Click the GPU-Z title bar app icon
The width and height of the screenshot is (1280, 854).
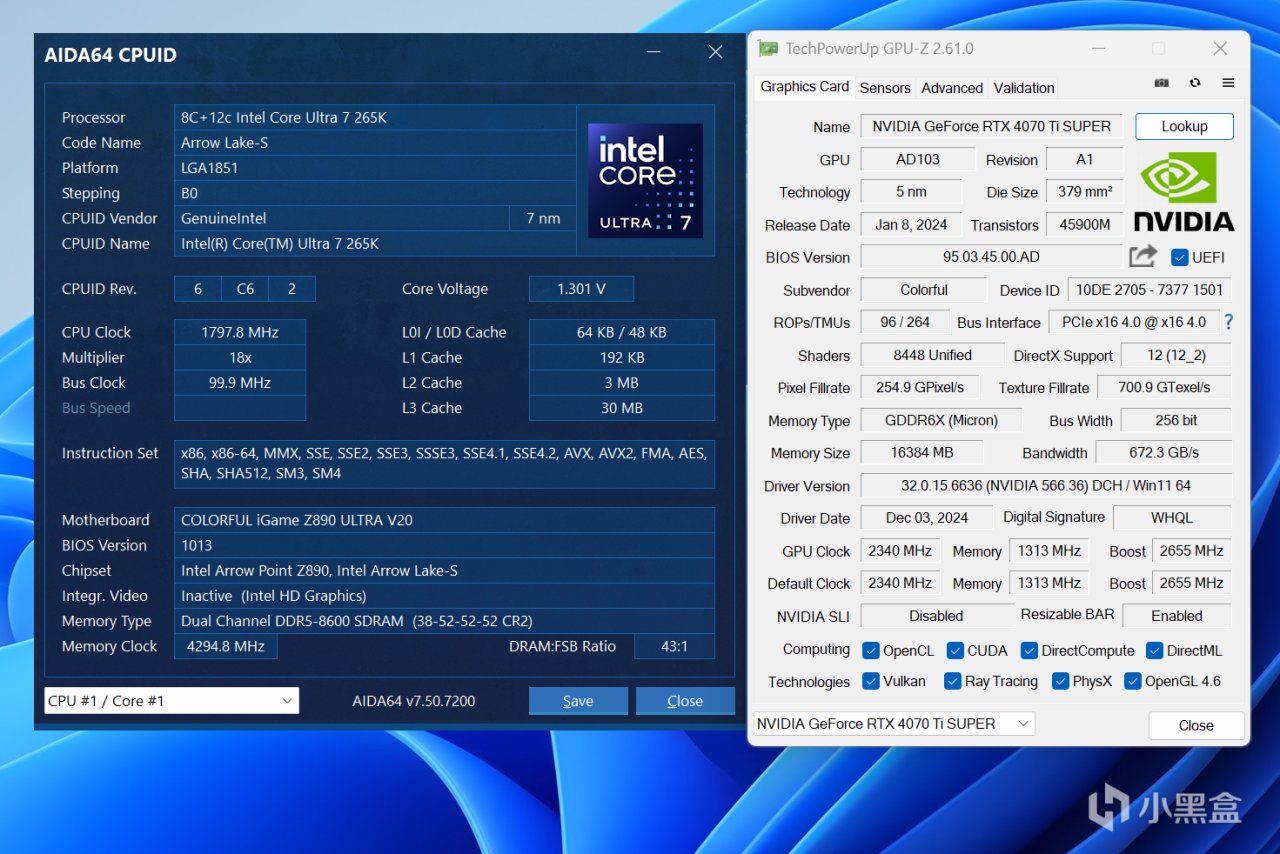[767, 48]
